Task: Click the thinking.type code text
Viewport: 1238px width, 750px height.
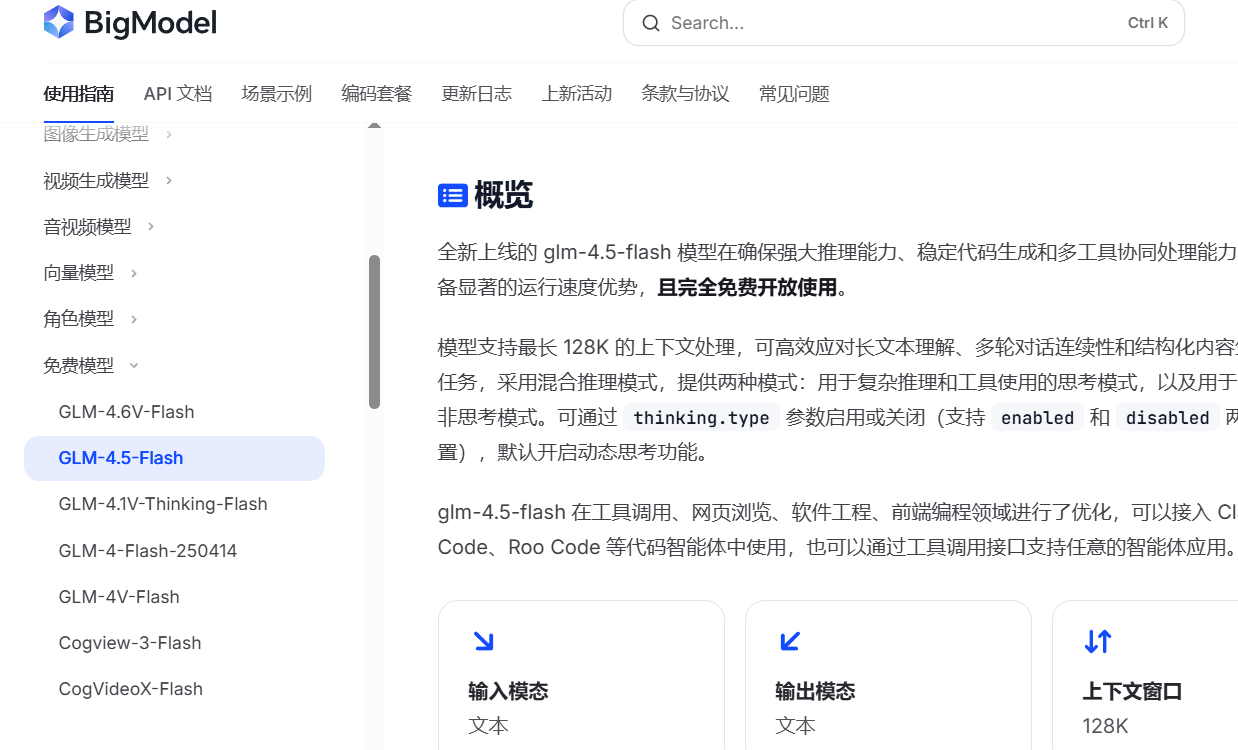Action: [701, 418]
